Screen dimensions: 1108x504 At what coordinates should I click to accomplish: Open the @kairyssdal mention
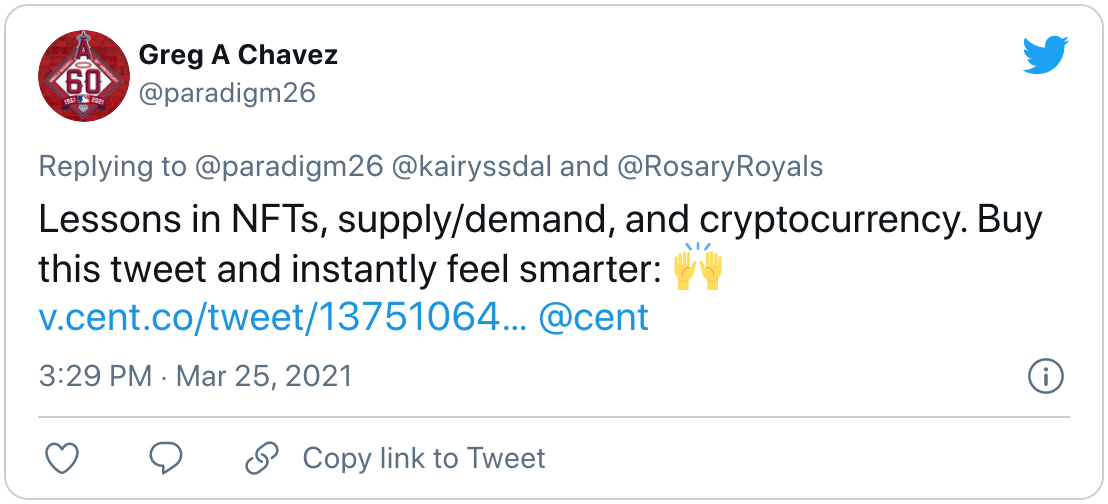coord(471,167)
